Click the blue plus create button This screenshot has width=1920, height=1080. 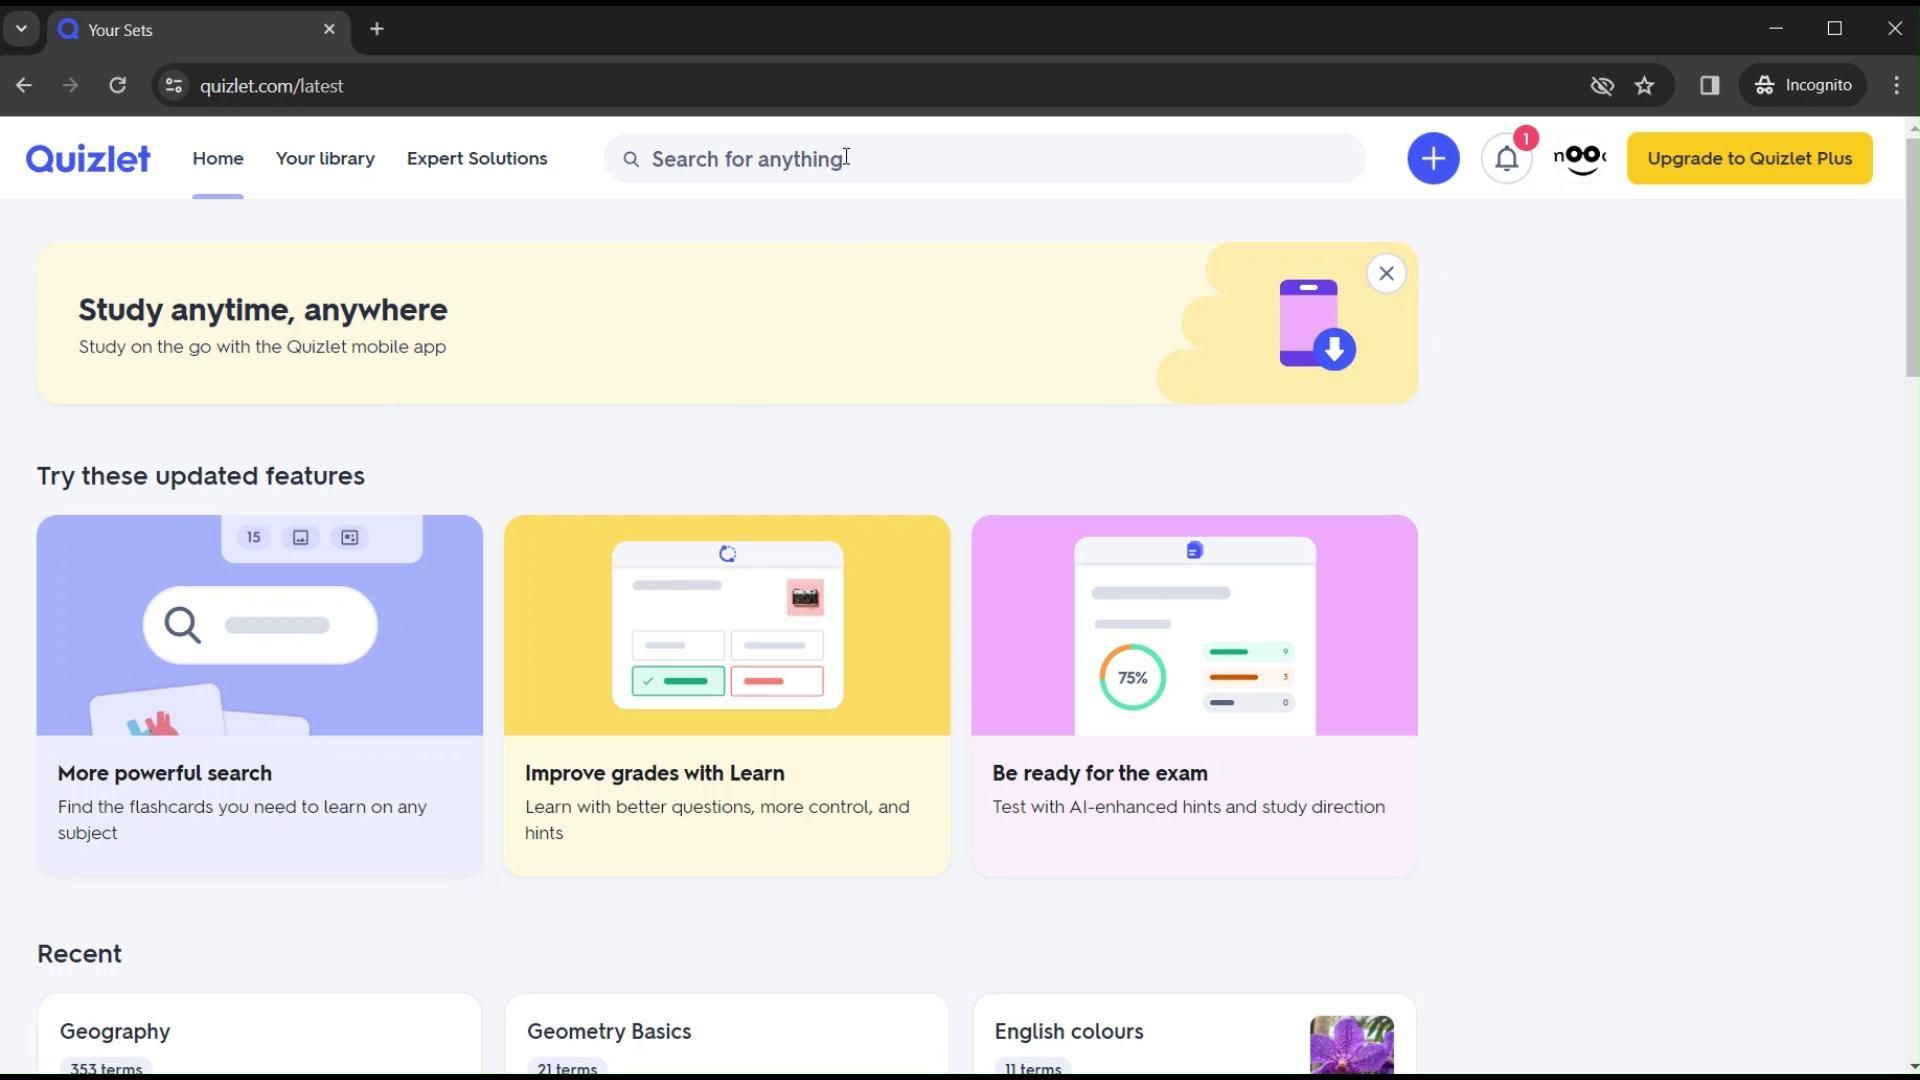pos(1433,159)
